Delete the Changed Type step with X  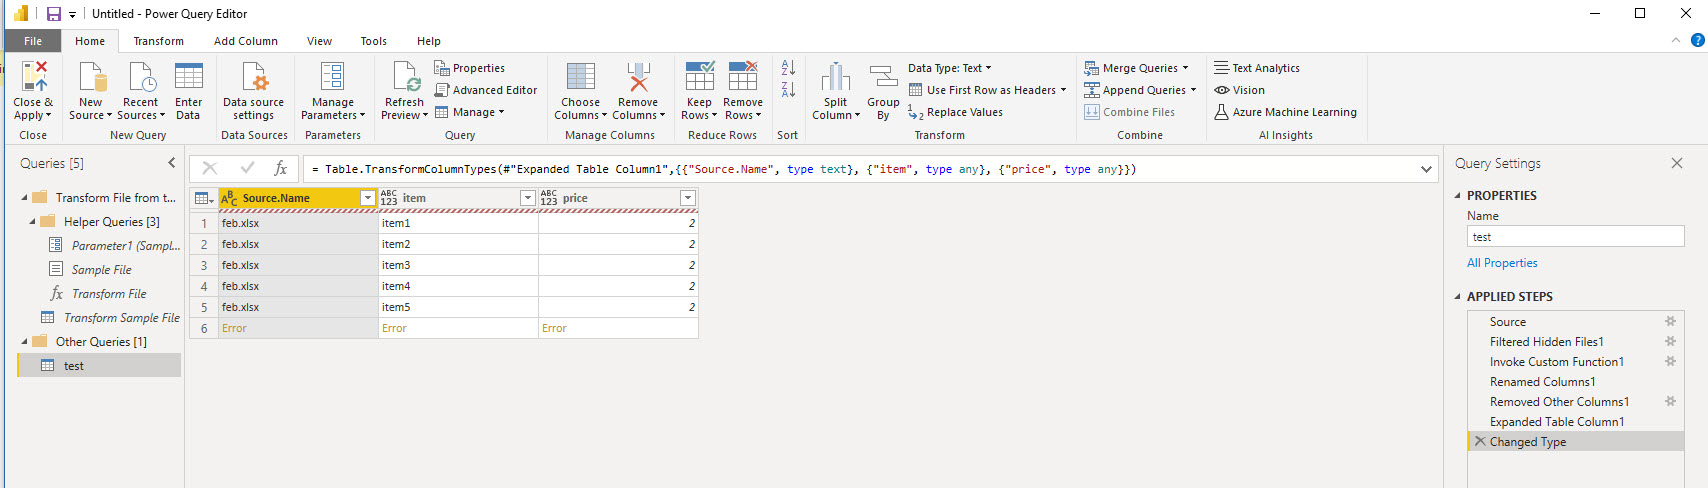(1480, 441)
